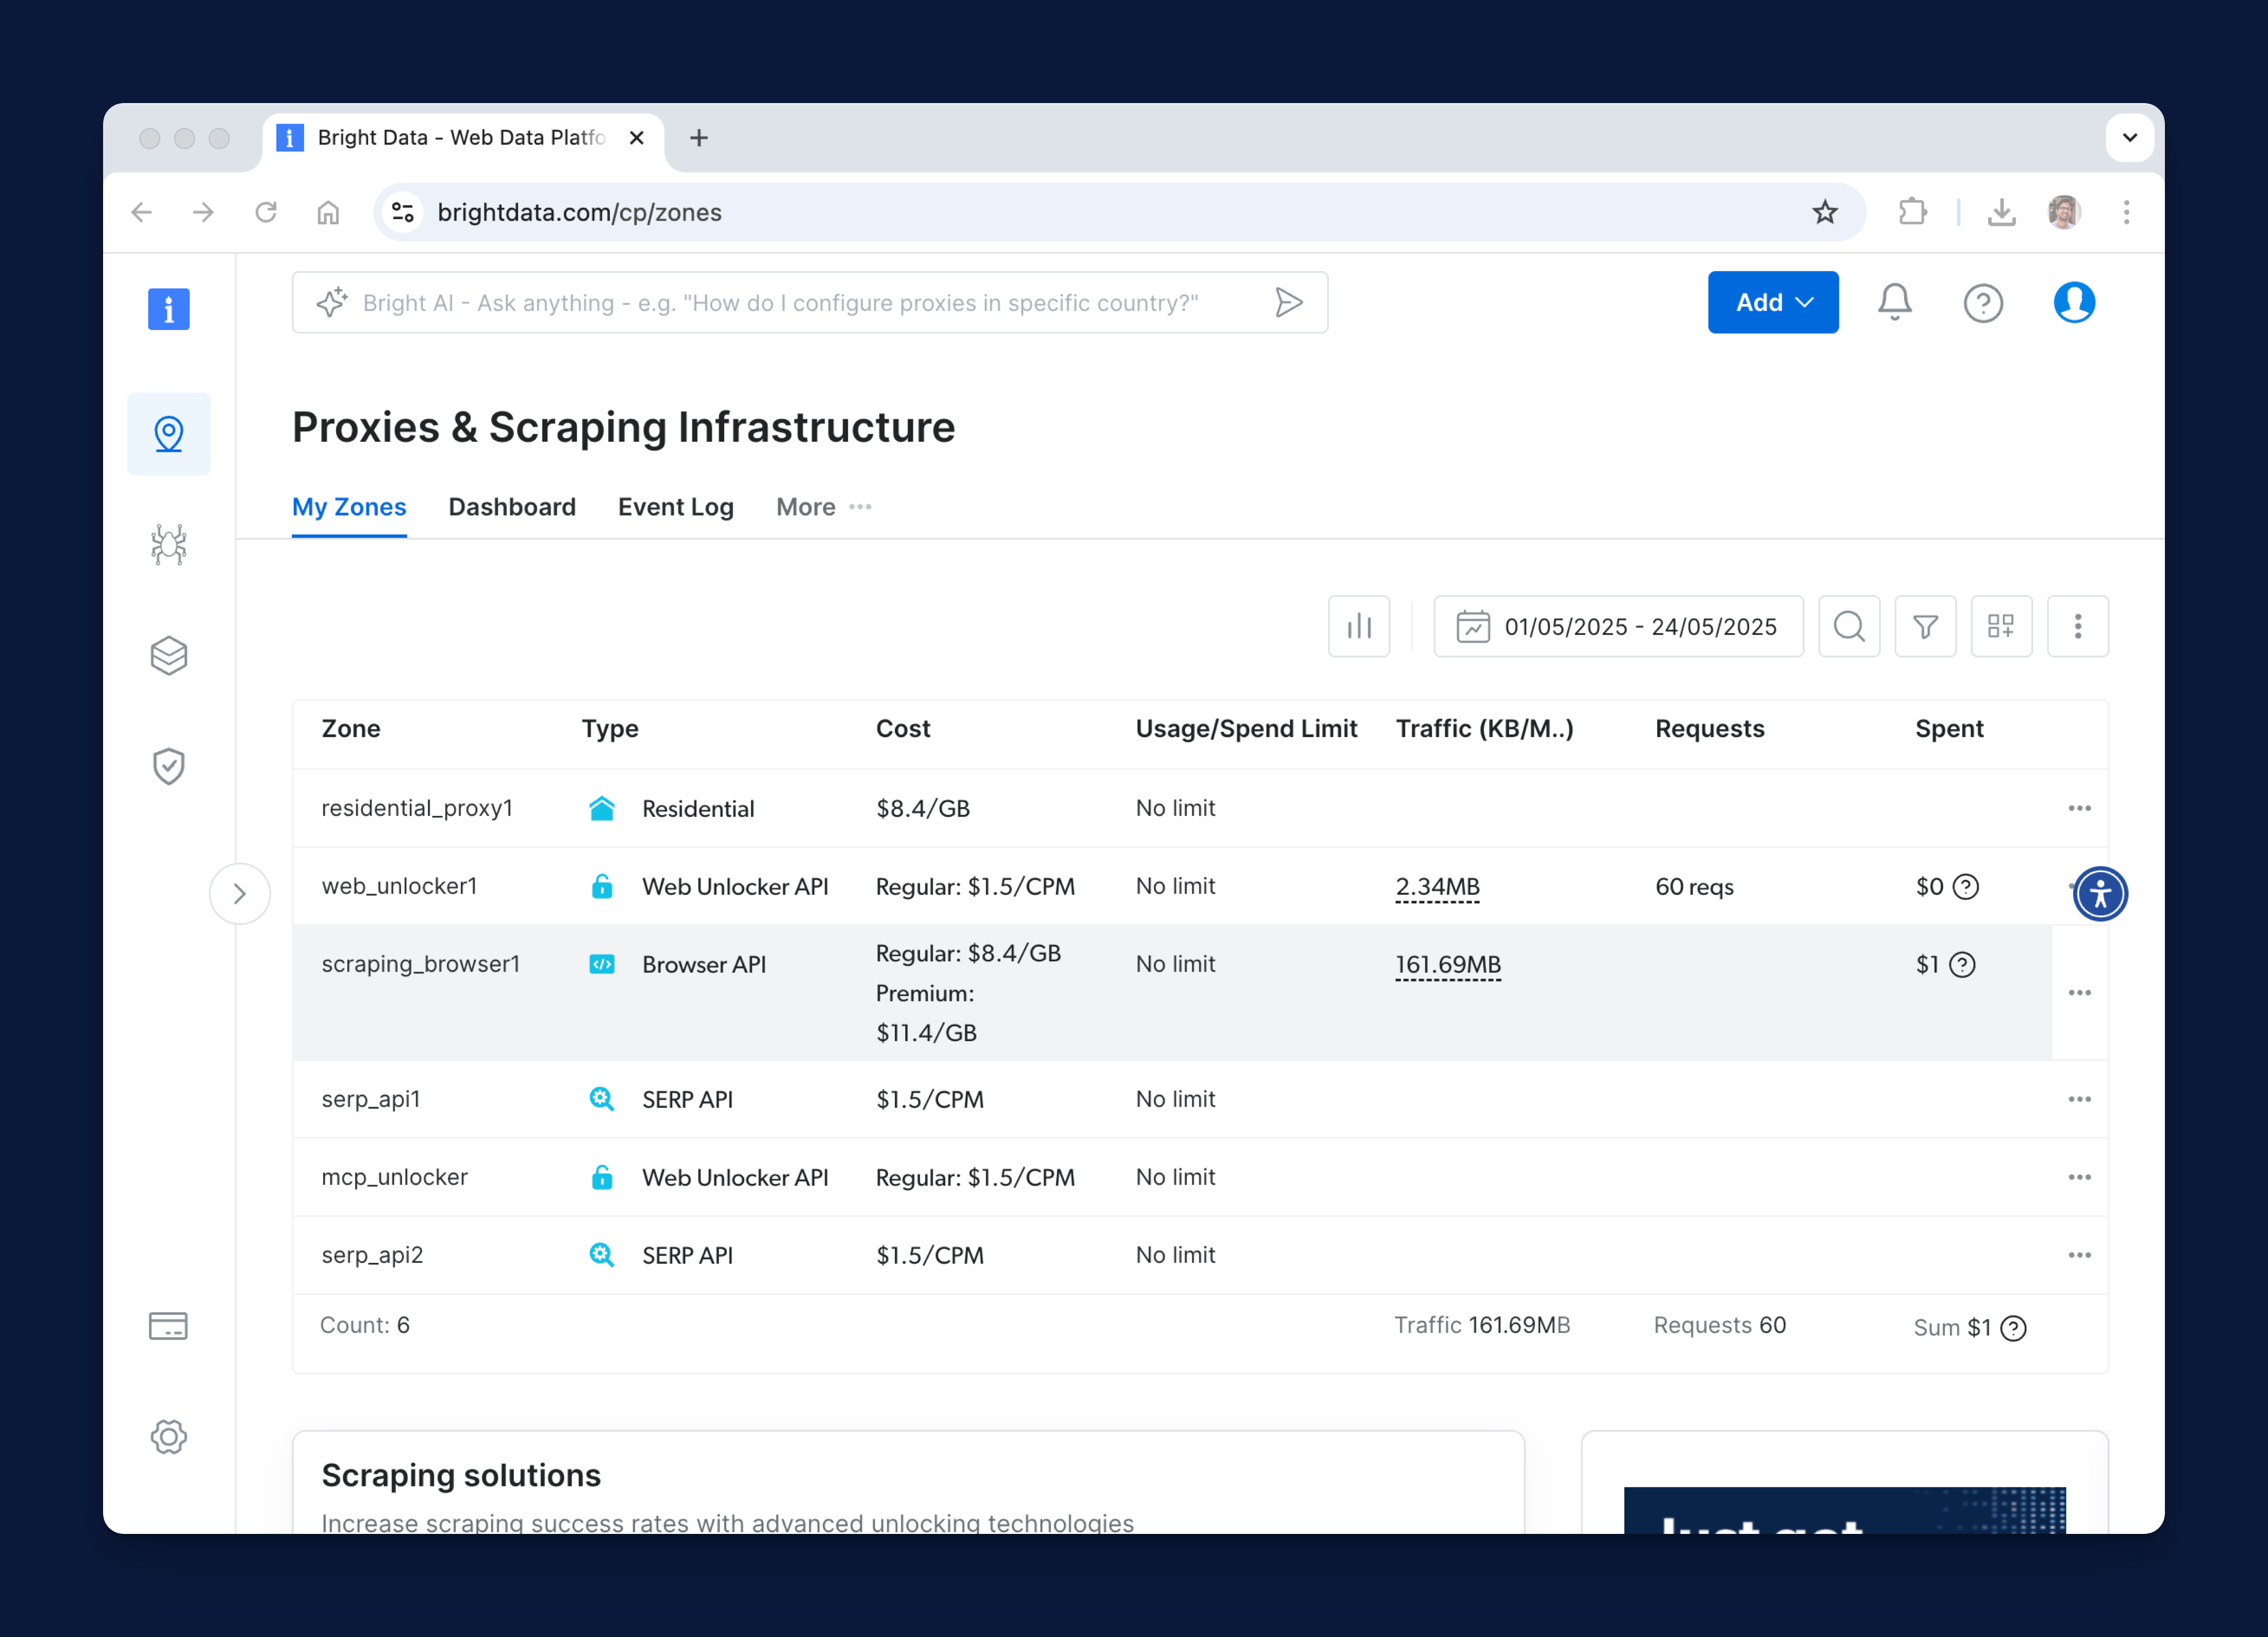Open serp_api1 row actions menu
This screenshot has height=1637, width=2268.
[2080, 1099]
